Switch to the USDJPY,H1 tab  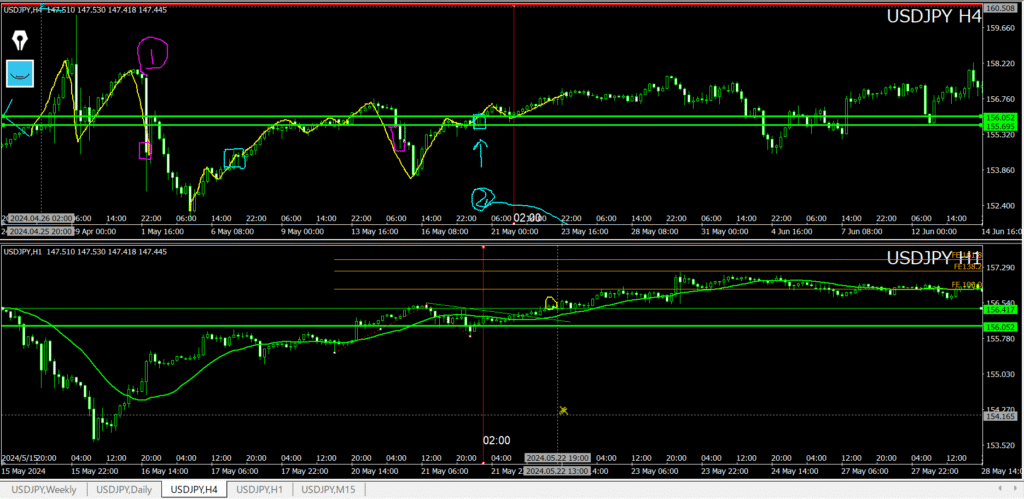(x=262, y=489)
